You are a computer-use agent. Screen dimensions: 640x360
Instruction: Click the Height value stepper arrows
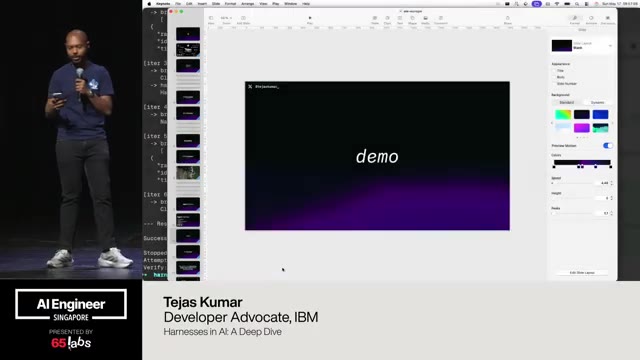(x=611, y=198)
